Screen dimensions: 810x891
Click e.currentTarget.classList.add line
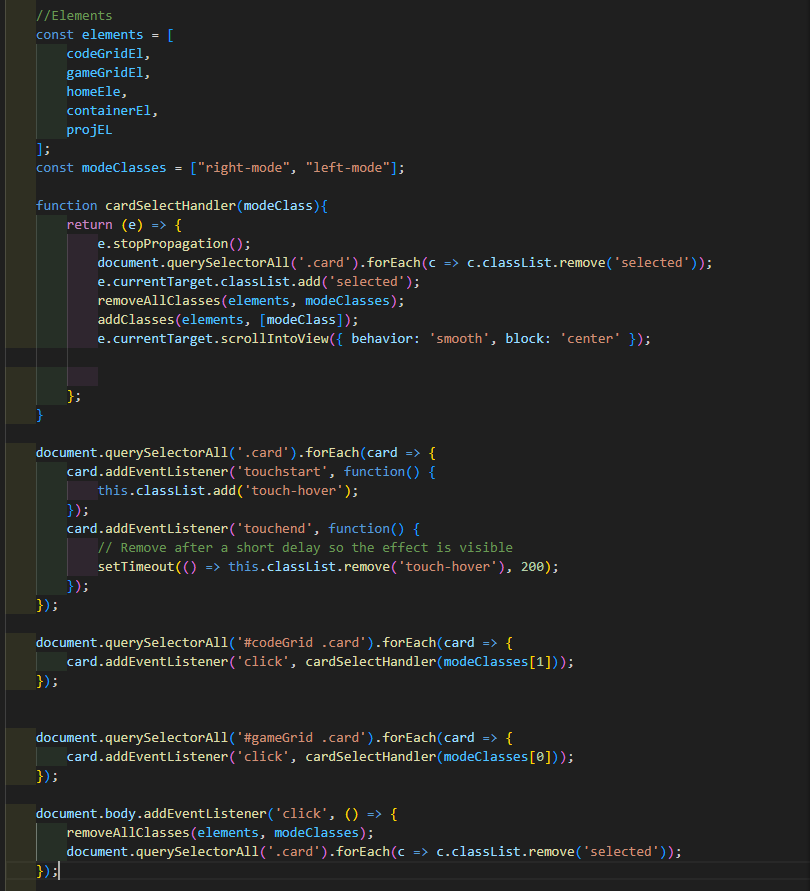click(259, 282)
